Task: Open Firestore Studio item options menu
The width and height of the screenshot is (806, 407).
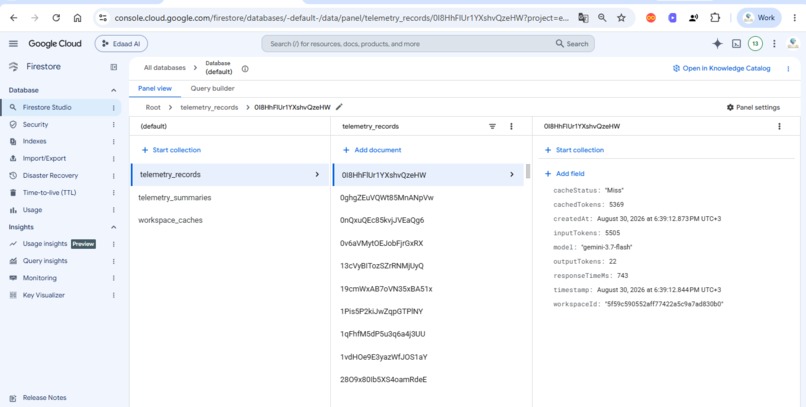Action: tap(114, 107)
